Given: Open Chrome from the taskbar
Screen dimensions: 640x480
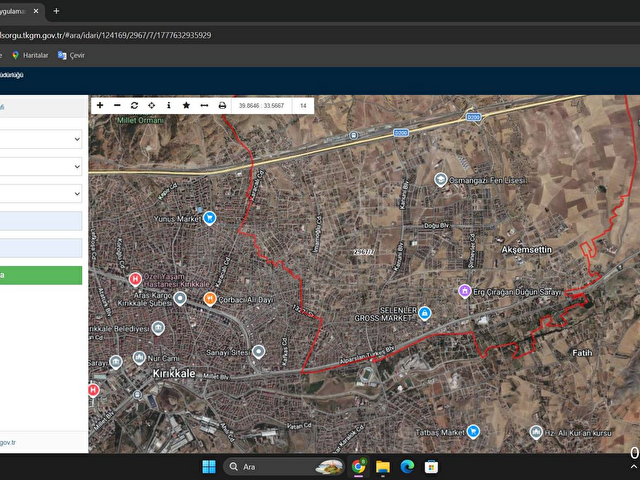Looking at the screenshot, I should pyautogui.click(x=358, y=467).
